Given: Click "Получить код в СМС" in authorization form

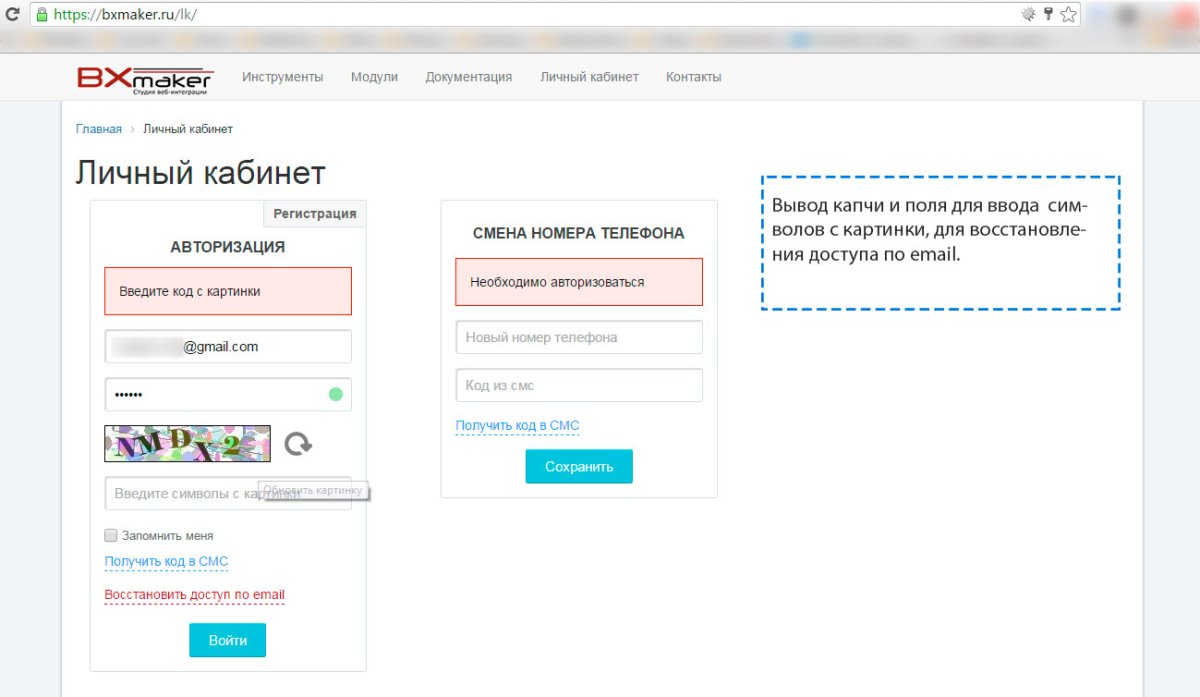Looking at the screenshot, I should point(166,561).
